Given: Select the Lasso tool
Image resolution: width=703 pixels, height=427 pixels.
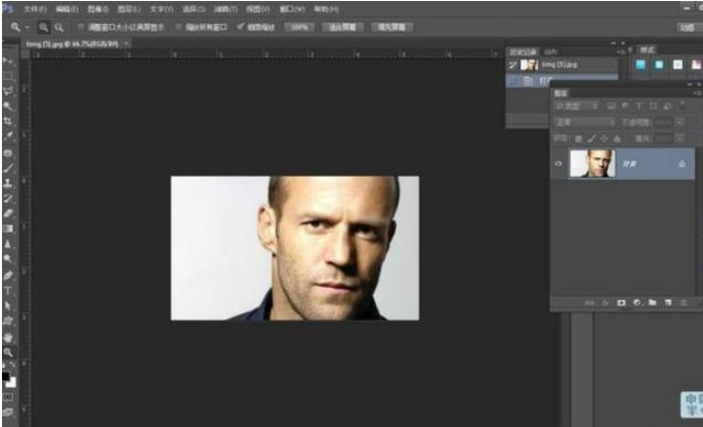Looking at the screenshot, I should tap(8, 91).
